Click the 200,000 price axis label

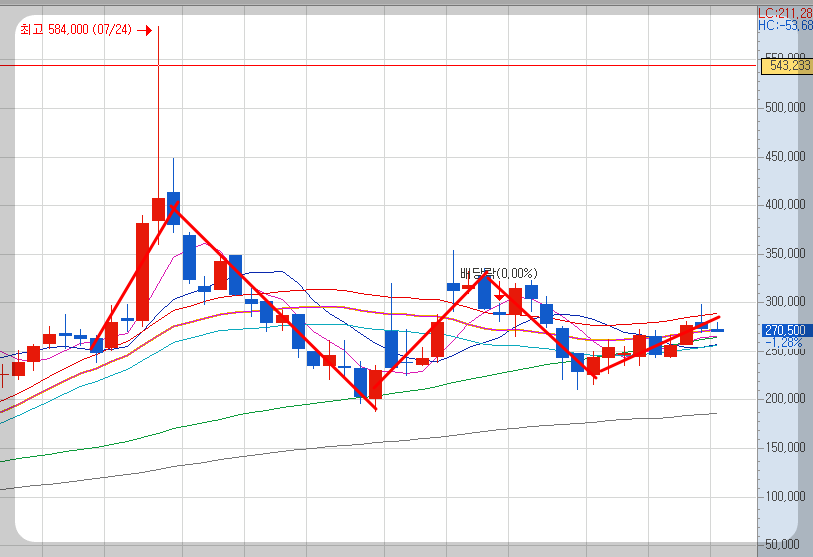point(785,398)
